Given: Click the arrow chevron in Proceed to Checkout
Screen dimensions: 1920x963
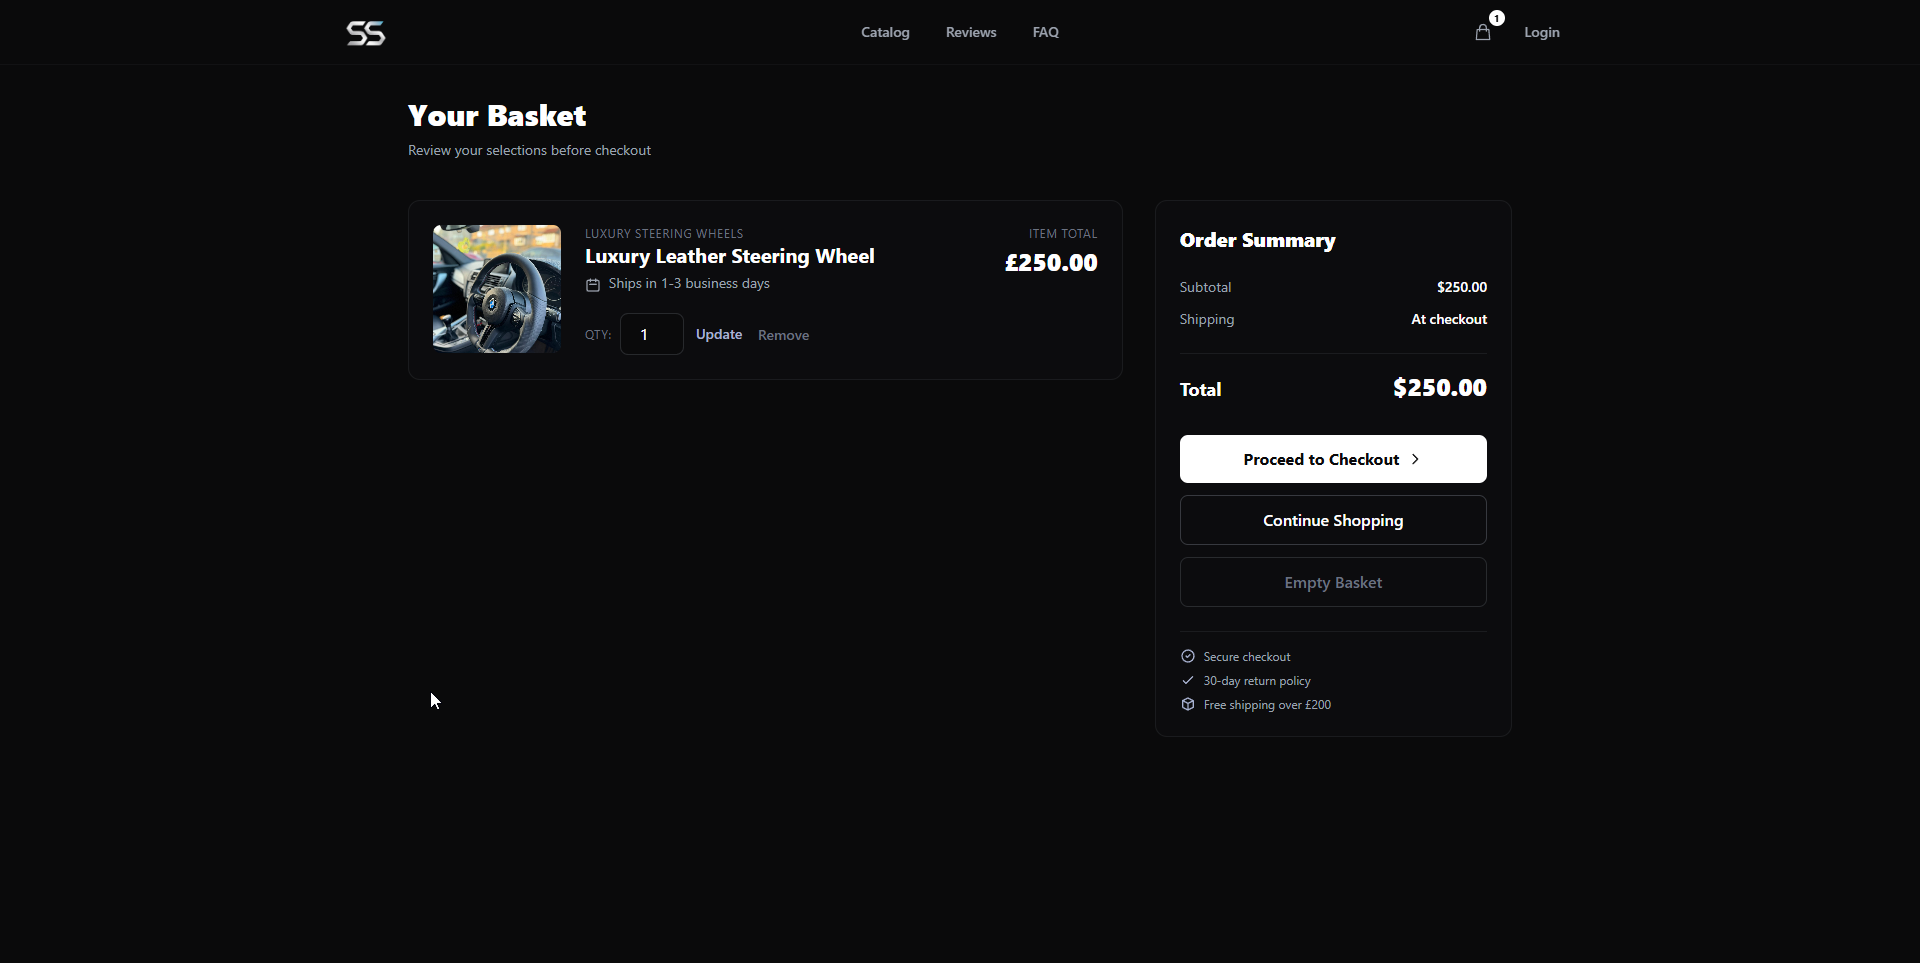Looking at the screenshot, I should pyautogui.click(x=1415, y=460).
